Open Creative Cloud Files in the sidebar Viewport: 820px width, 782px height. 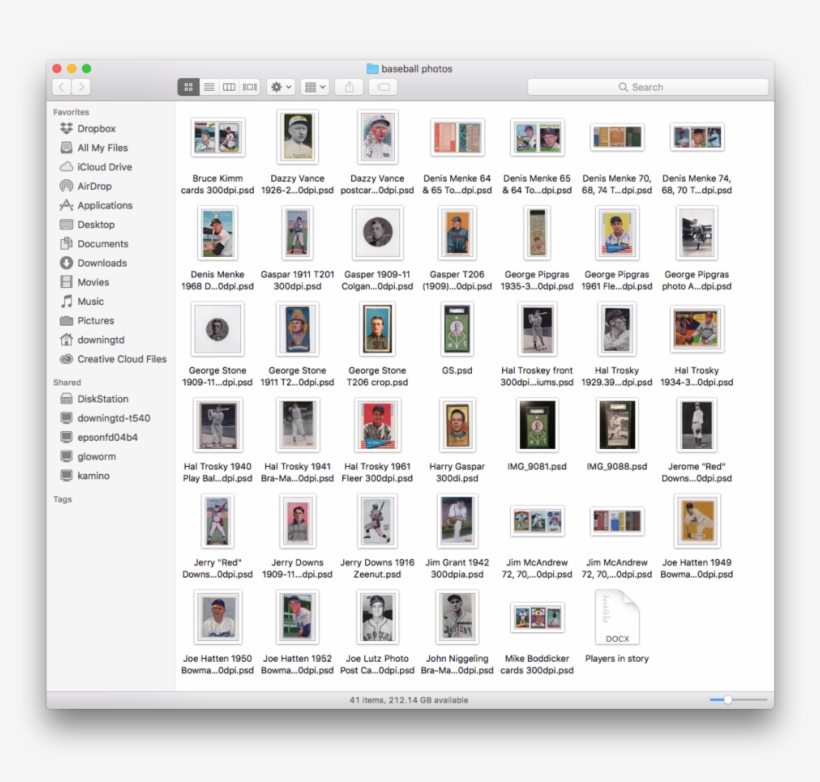121,359
